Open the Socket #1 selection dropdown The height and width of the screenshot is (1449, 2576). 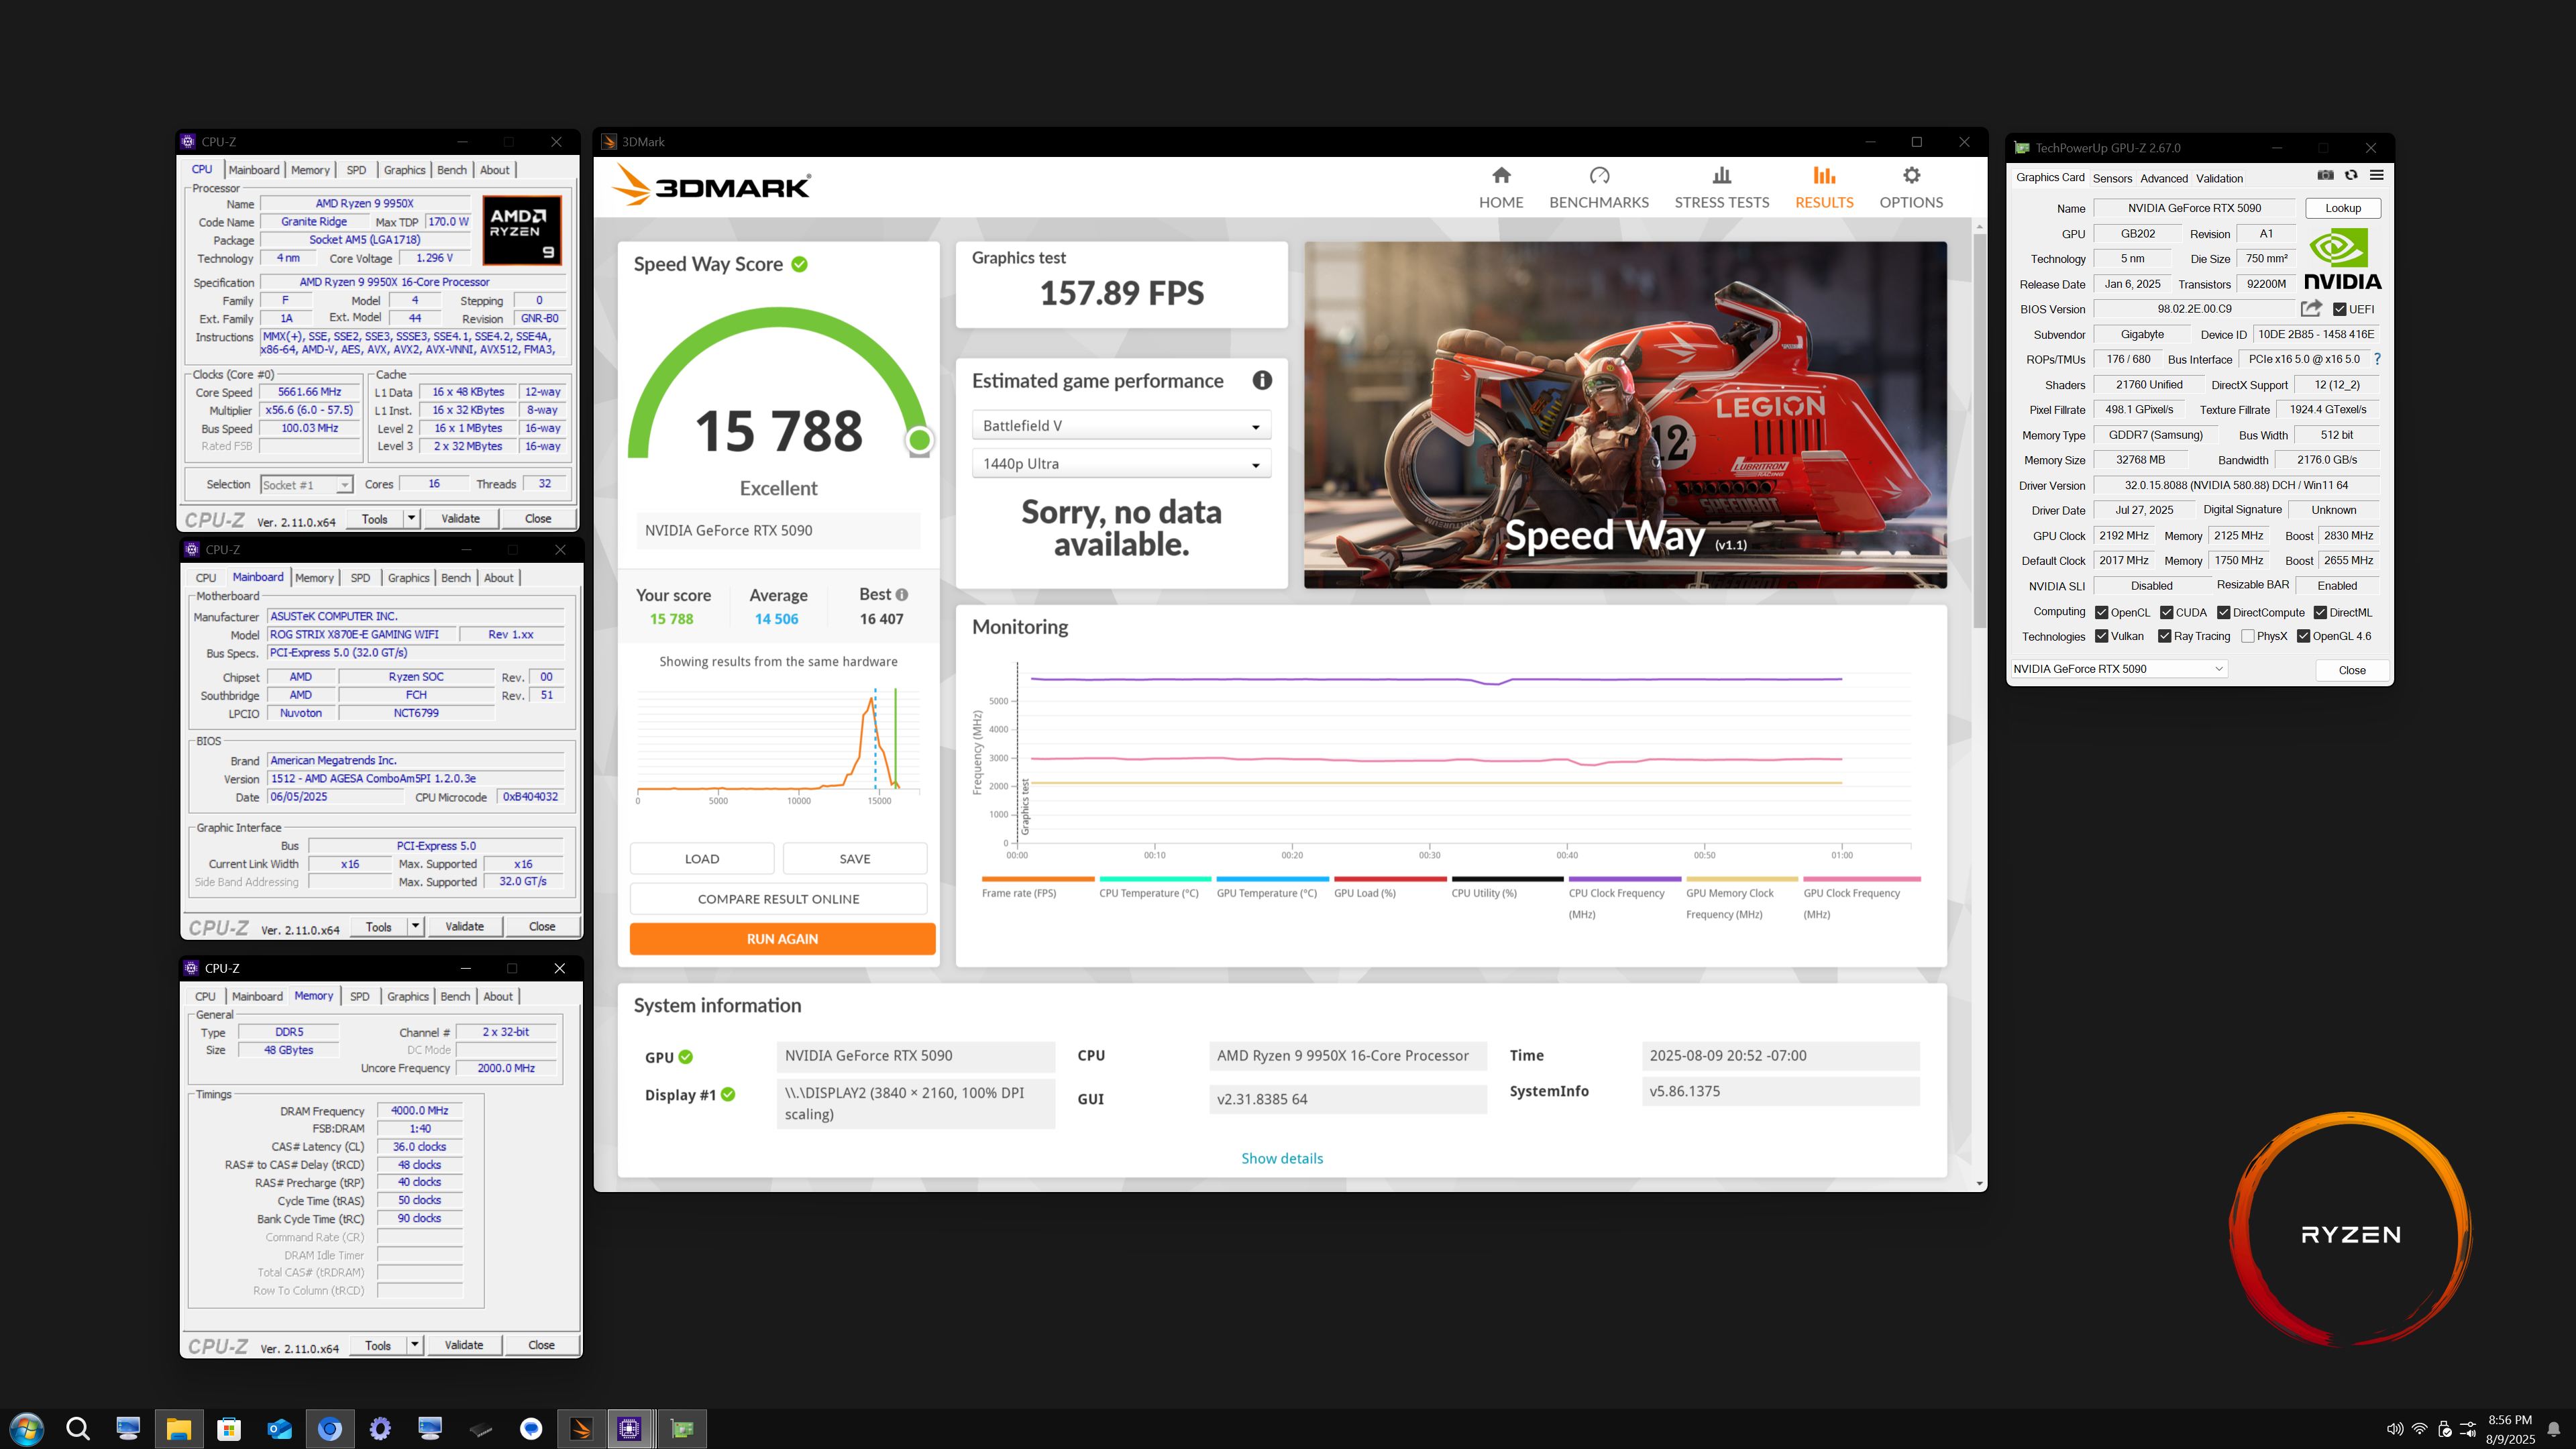click(x=306, y=485)
